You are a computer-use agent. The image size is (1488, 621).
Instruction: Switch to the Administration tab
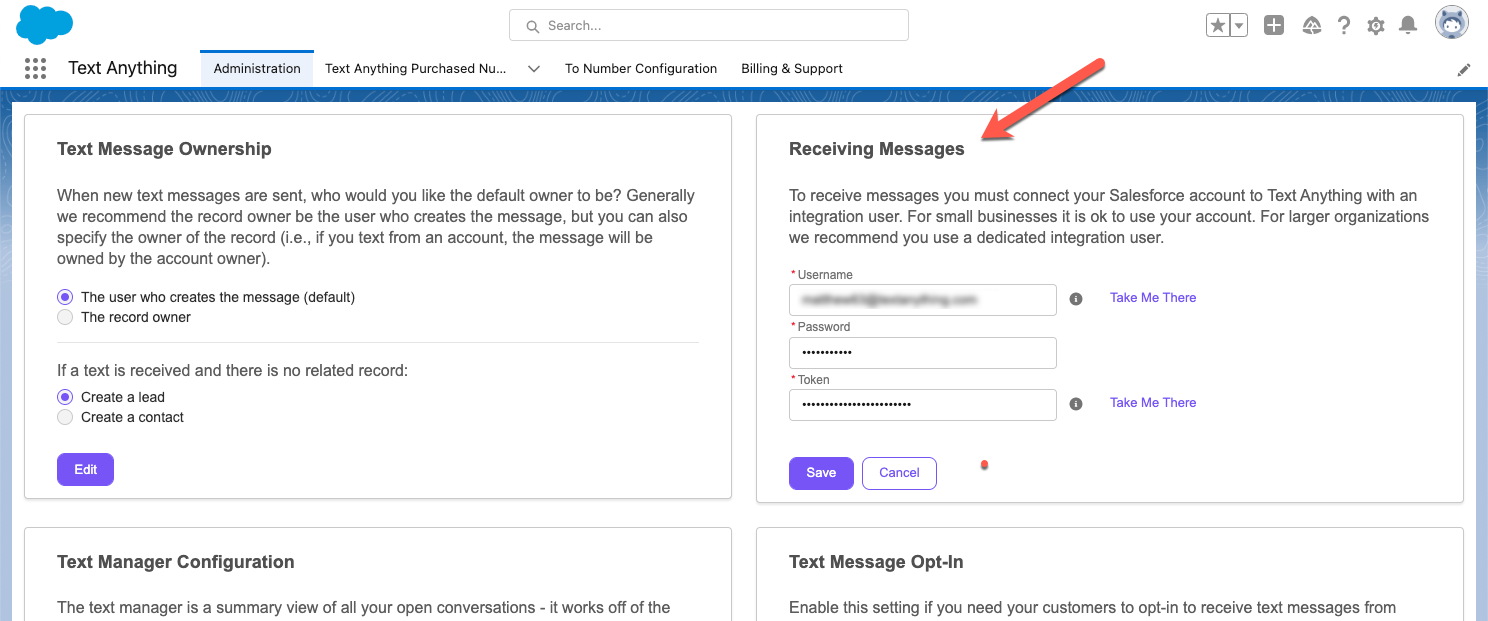click(257, 68)
